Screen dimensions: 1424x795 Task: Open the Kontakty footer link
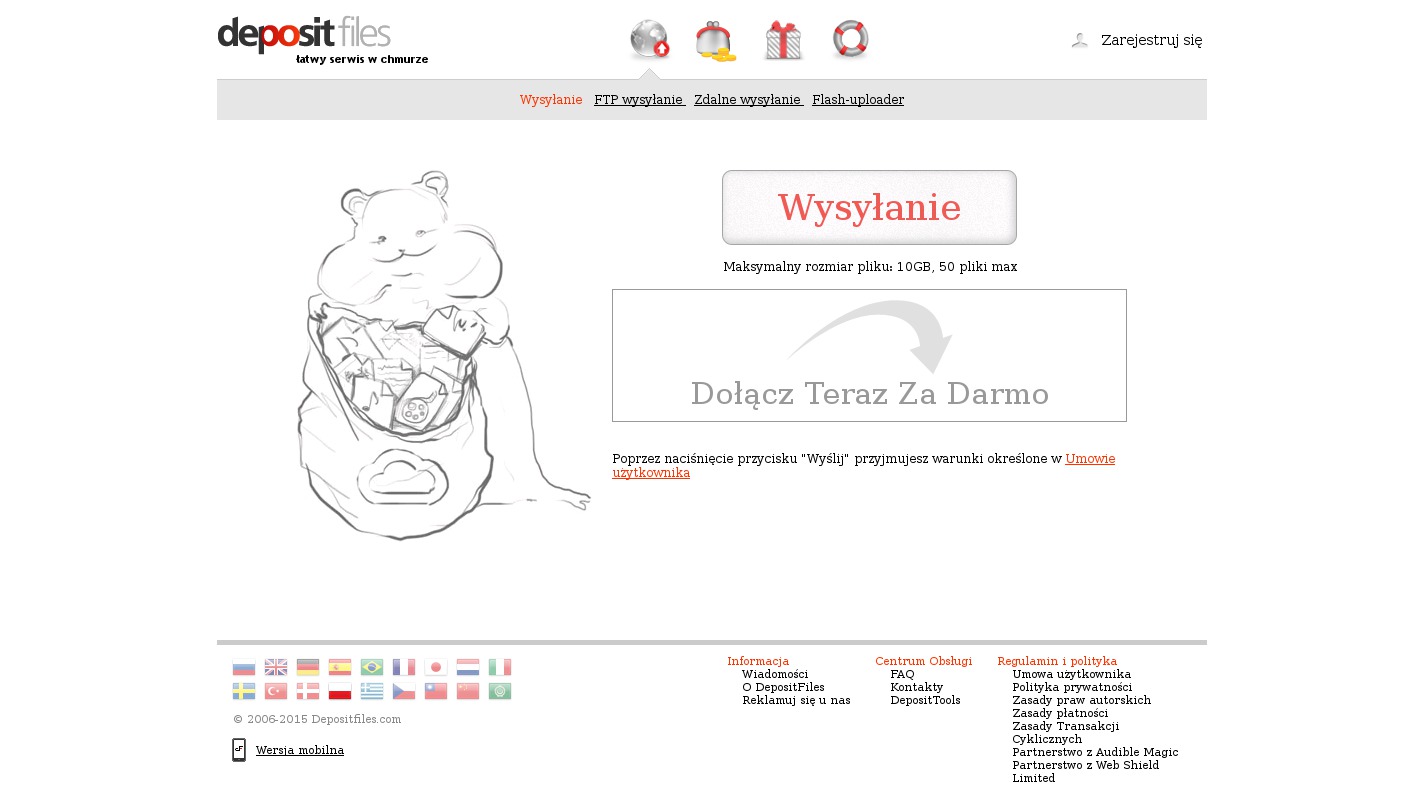tap(917, 687)
